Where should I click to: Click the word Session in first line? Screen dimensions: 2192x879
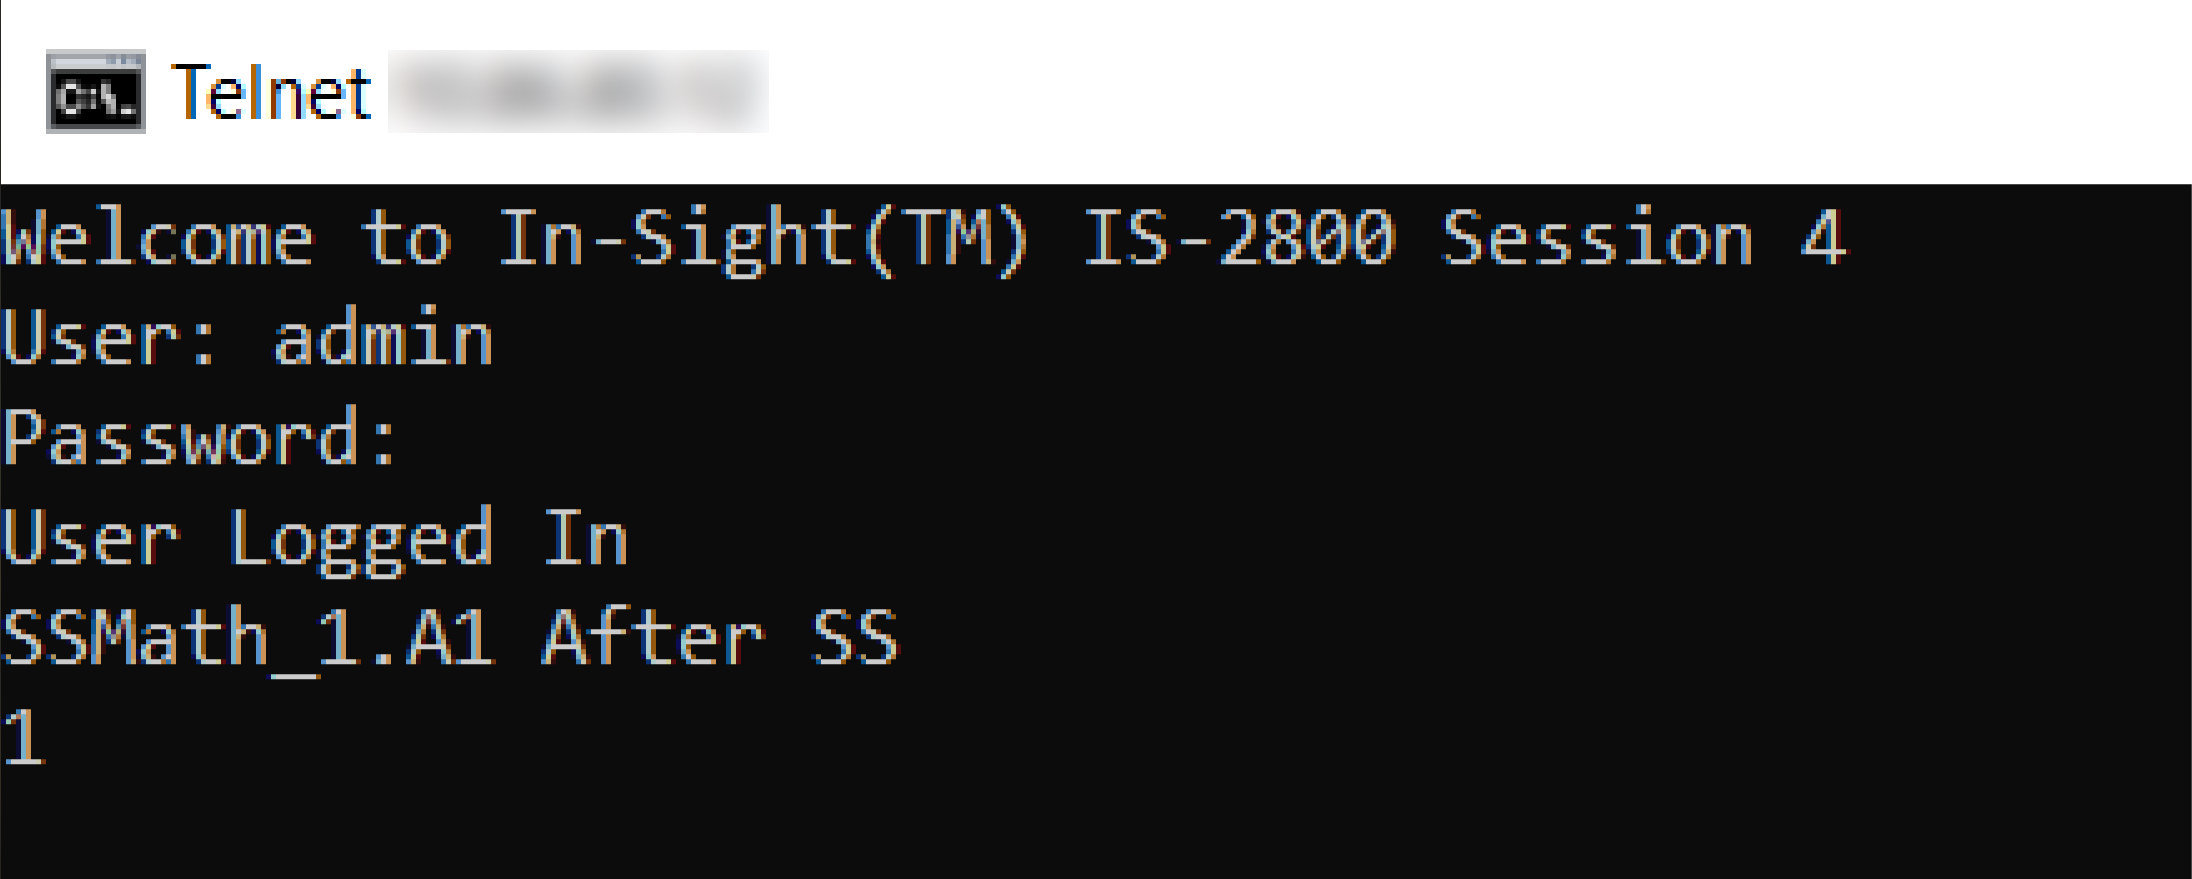click(x=1597, y=240)
